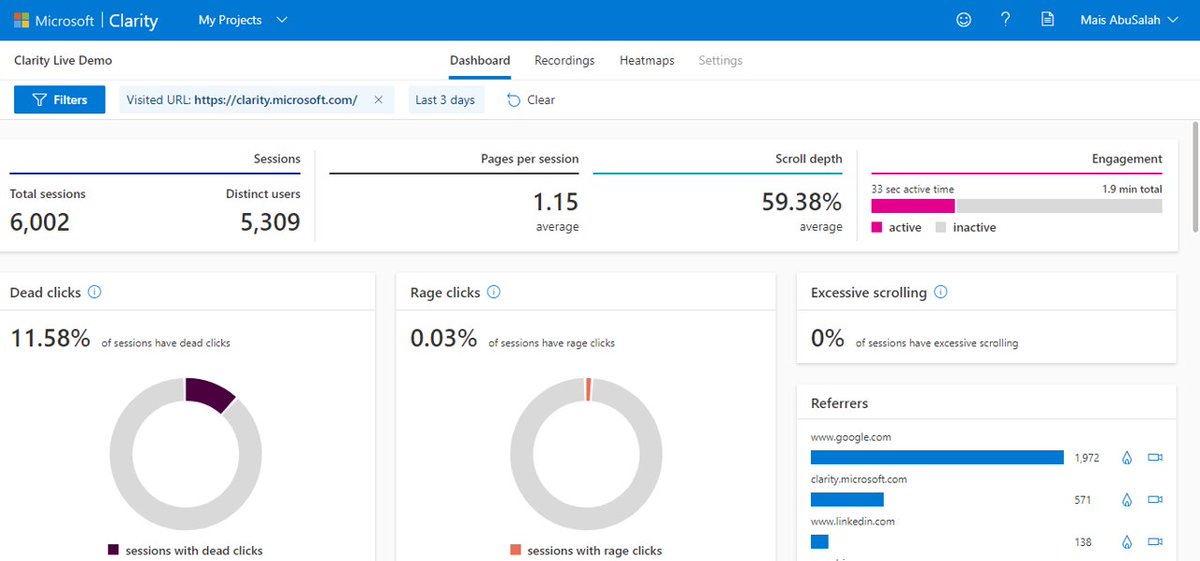Viewport: 1200px width, 561px height.
Task: Click the www.linkedin.com referrer bar
Action: point(820,542)
